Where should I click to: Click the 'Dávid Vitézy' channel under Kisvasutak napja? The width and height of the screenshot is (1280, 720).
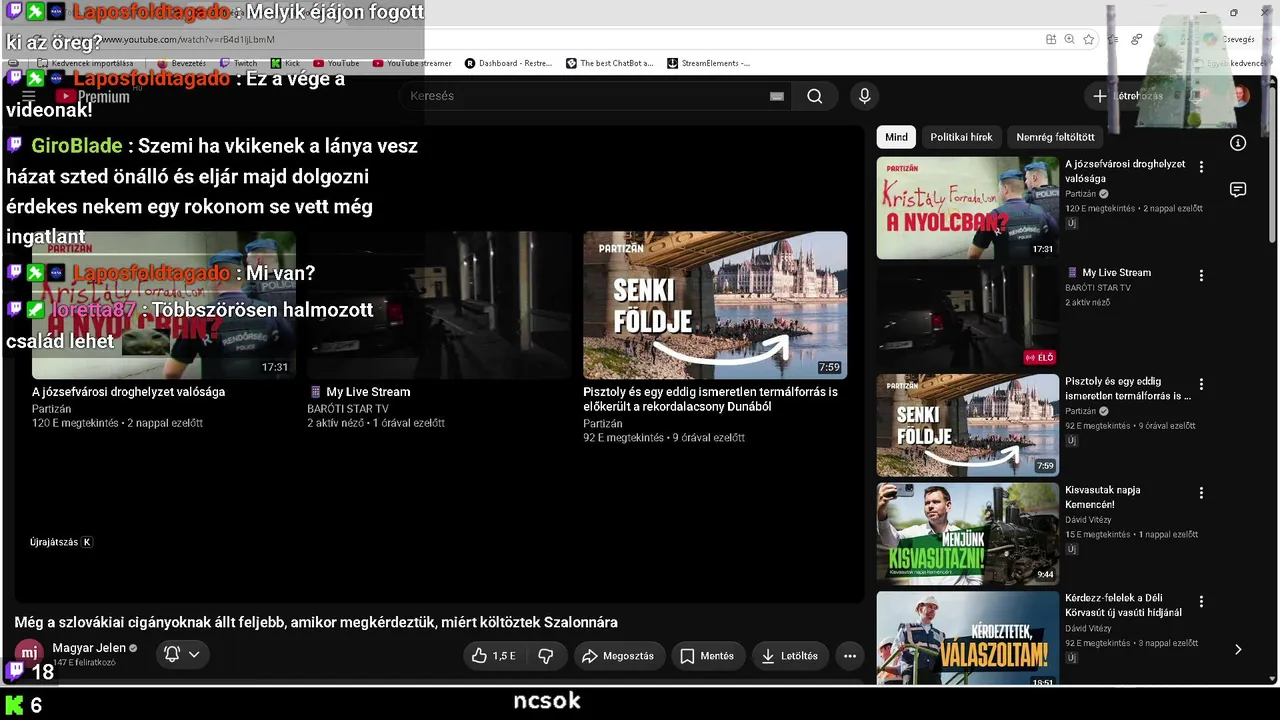pos(1088,520)
